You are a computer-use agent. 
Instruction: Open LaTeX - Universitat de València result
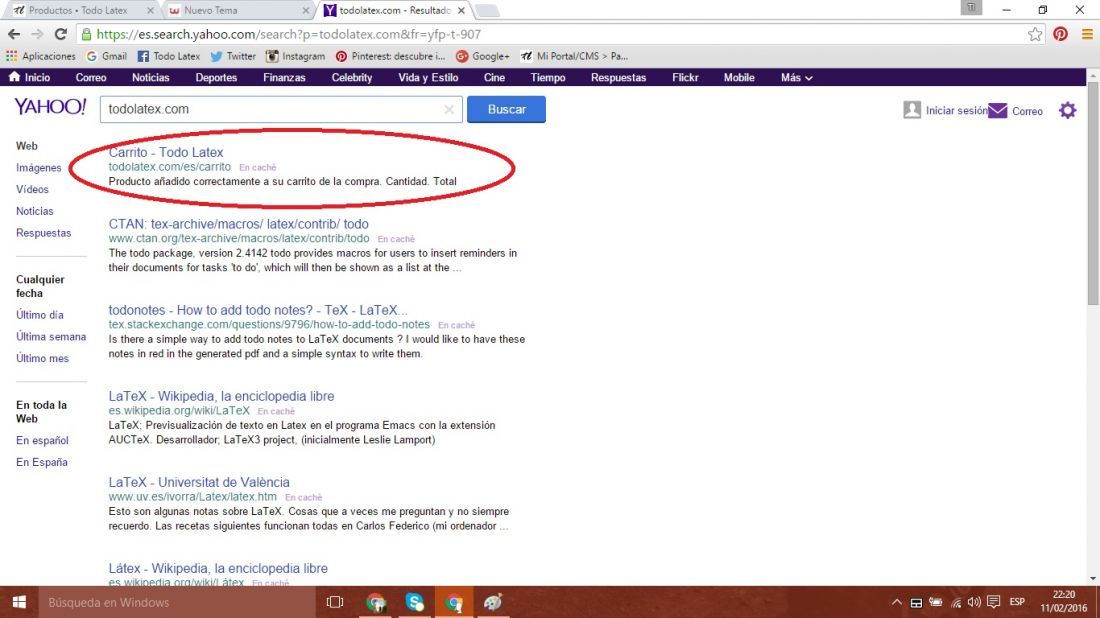[x=199, y=483]
